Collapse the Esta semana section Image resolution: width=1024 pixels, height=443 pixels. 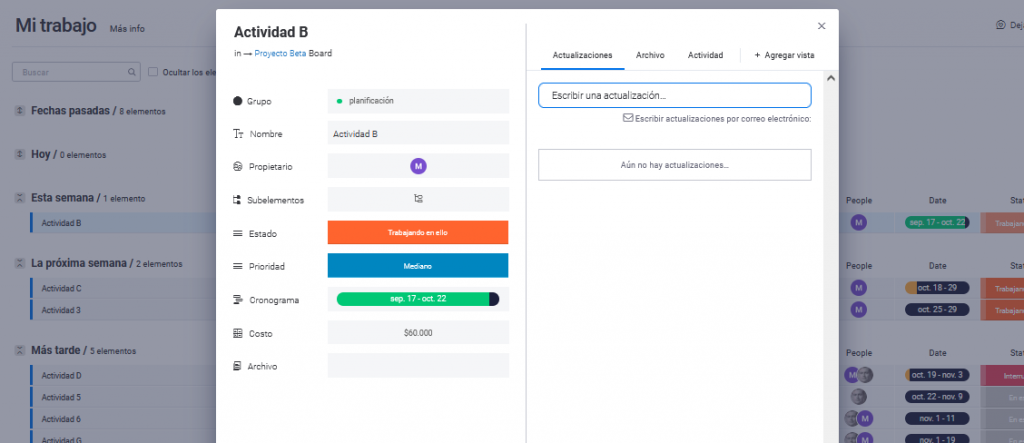[19, 198]
